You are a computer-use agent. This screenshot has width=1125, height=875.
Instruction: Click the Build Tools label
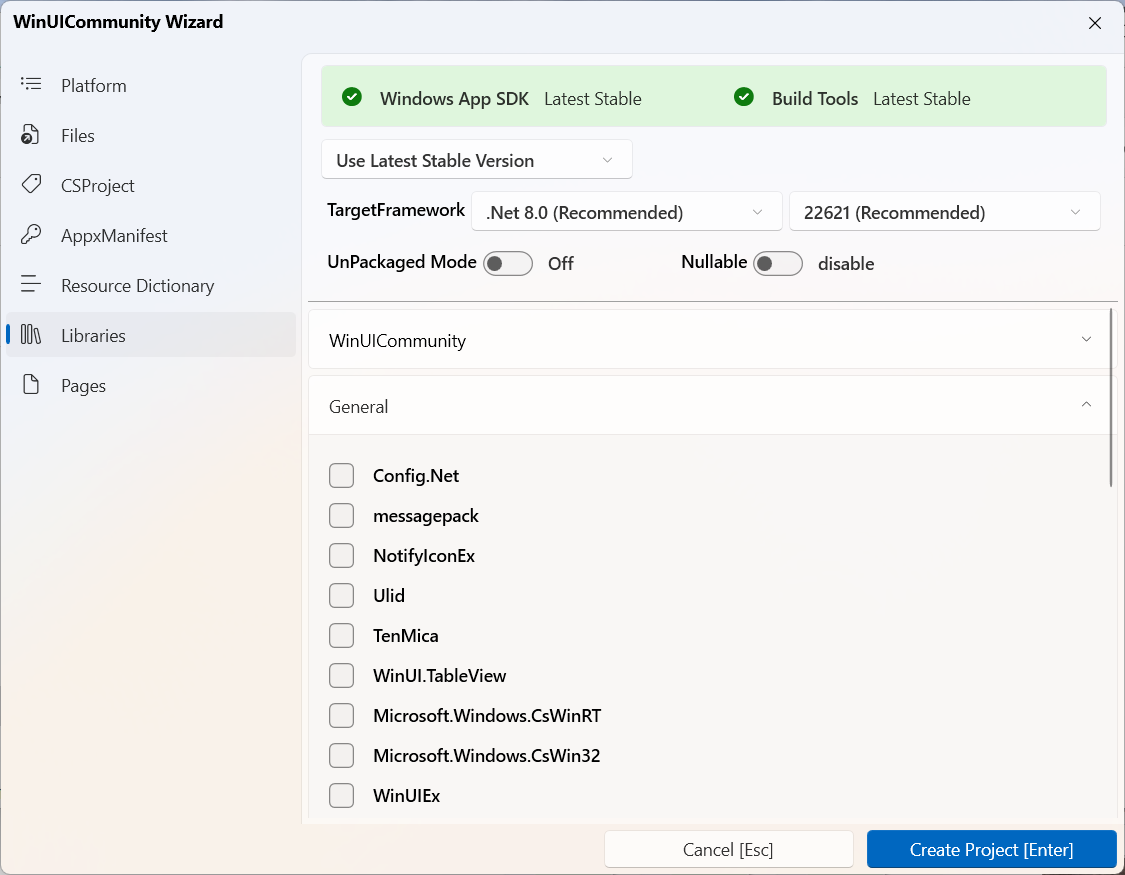815,98
